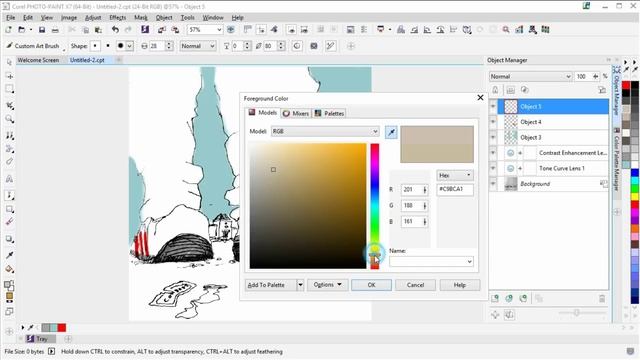The width and height of the screenshot is (640, 360).
Task: Click Cancel in the Foreground Color dialog
Action: [x=416, y=285]
